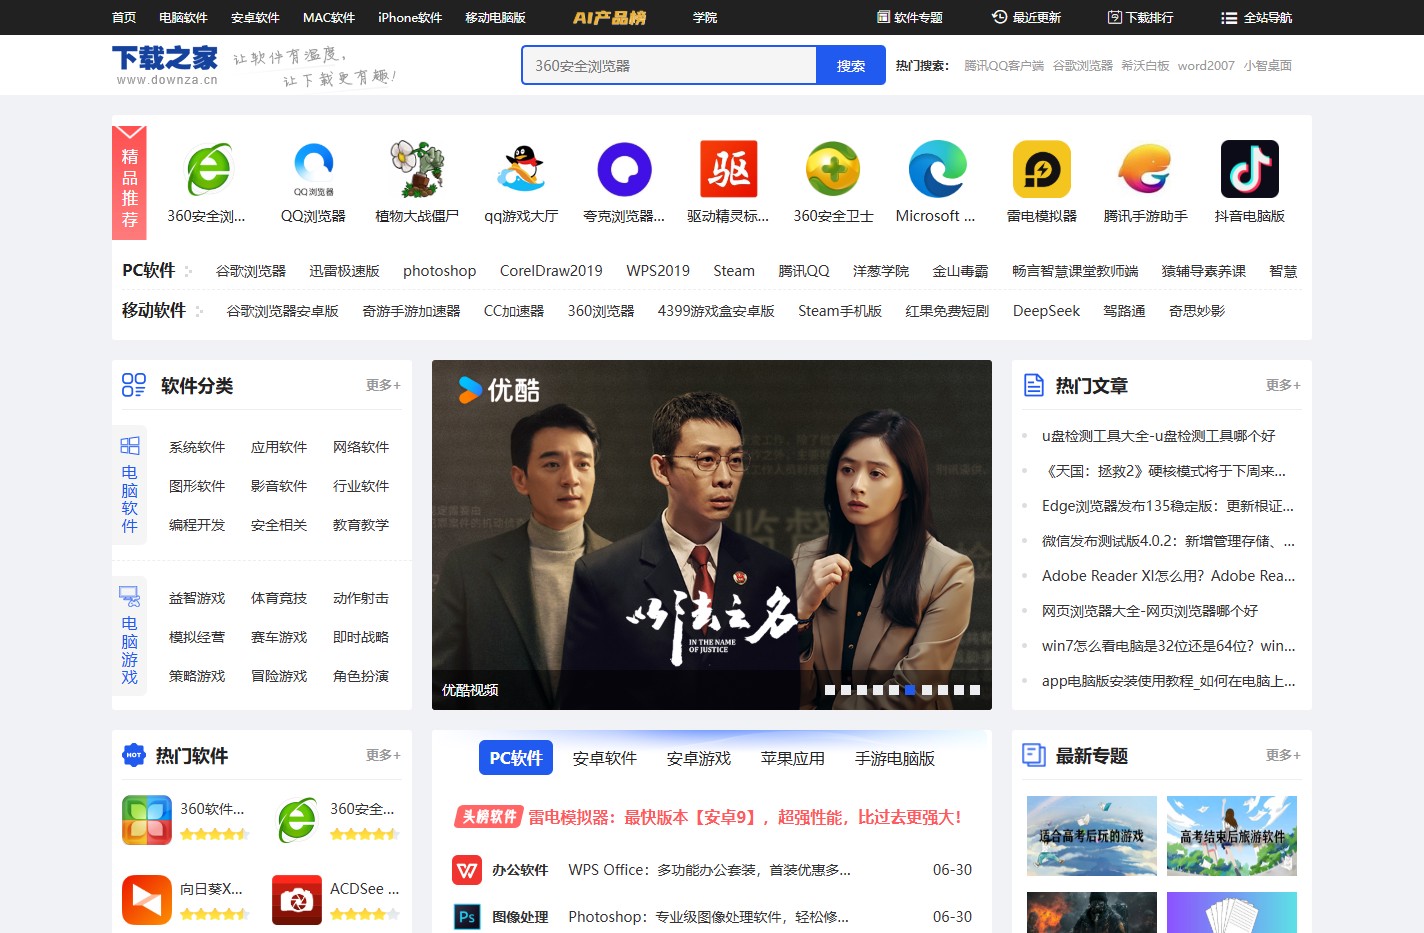Select the first carousel indicator dot
The image size is (1424, 933).
point(829,690)
